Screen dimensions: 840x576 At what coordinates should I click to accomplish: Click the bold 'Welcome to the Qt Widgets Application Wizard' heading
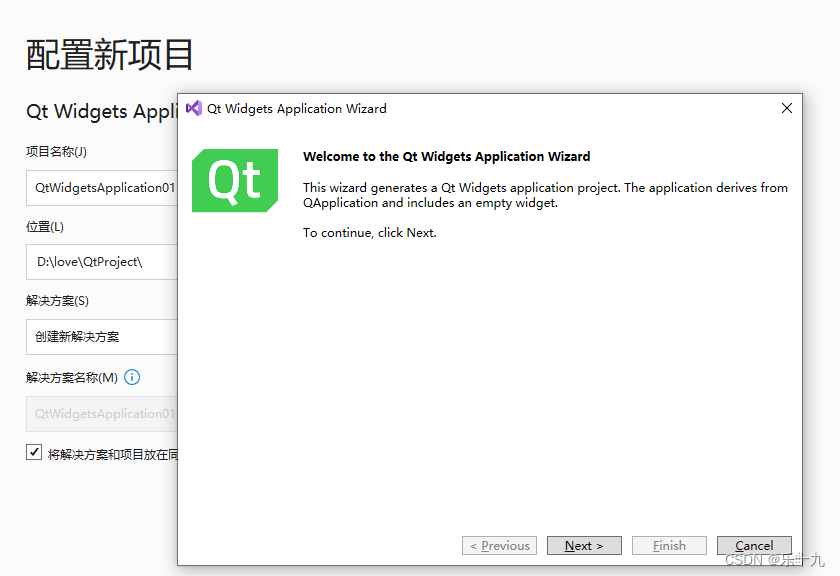446,156
